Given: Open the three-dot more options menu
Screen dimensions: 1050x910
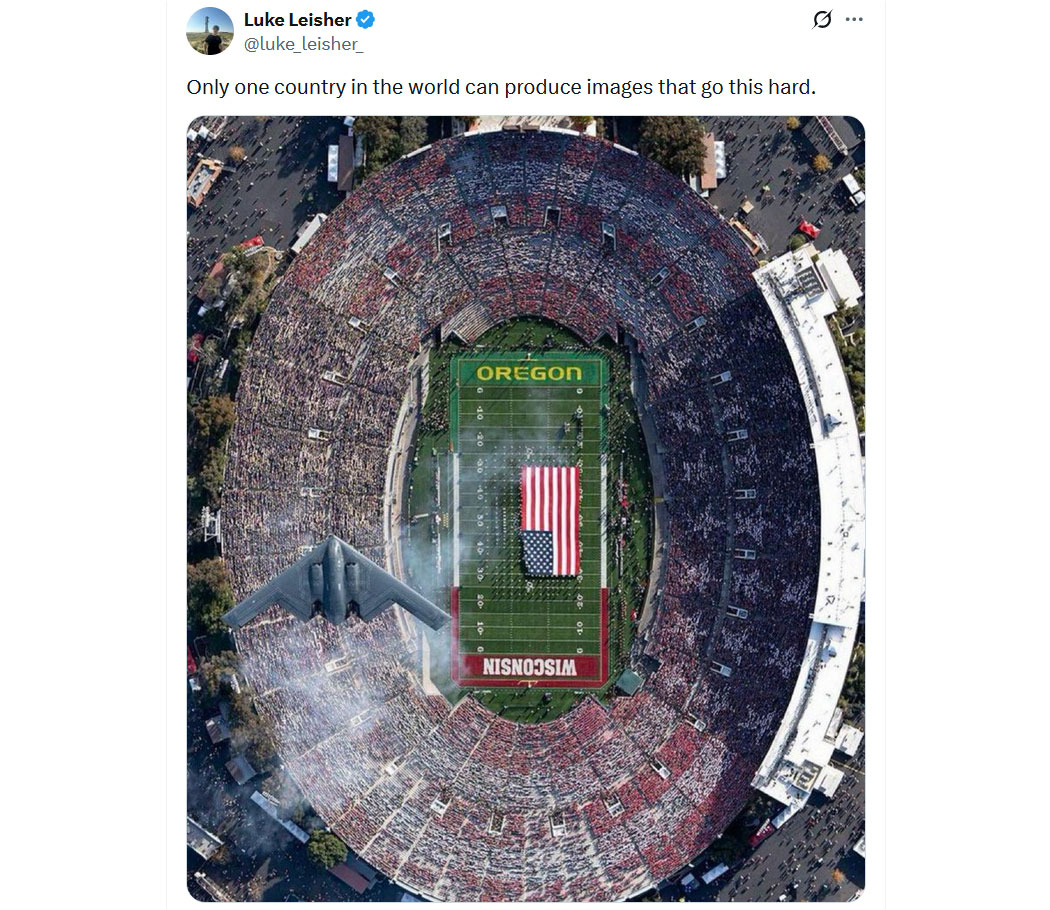Looking at the screenshot, I should (854, 19).
